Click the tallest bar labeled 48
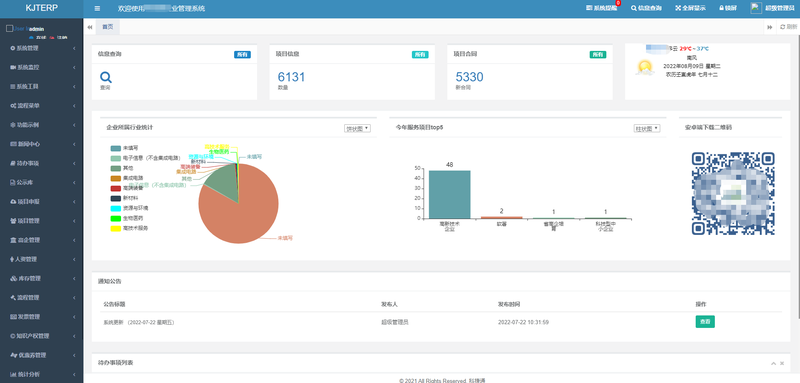This screenshot has width=800, height=383. pyautogui.click(x=449, y=194)
